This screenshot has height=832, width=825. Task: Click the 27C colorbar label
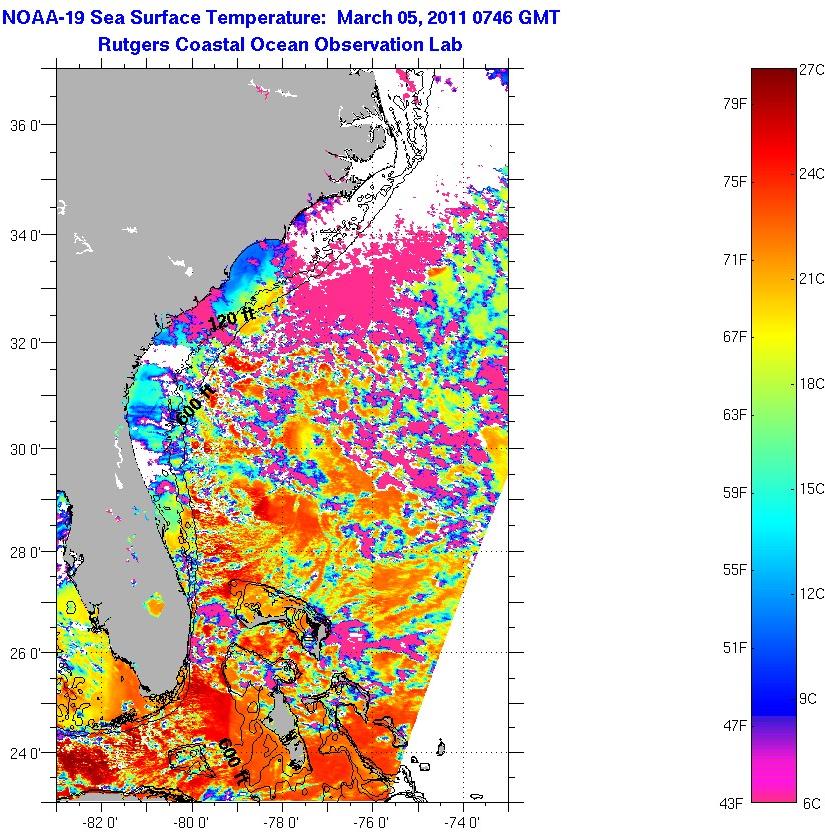click(x=812, y=70)
